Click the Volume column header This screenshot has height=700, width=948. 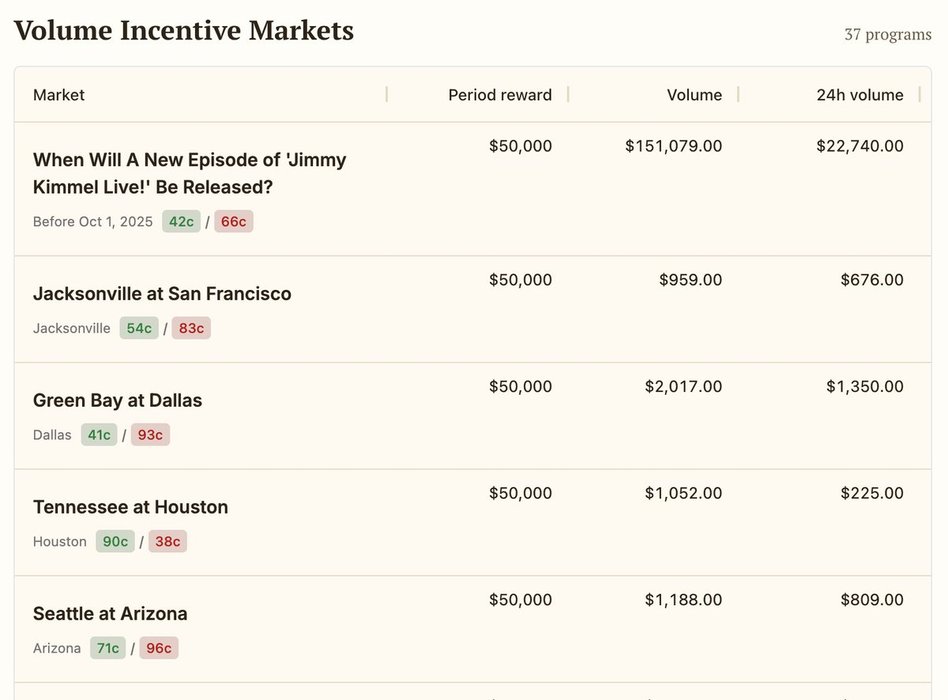[x=694, y=95]
